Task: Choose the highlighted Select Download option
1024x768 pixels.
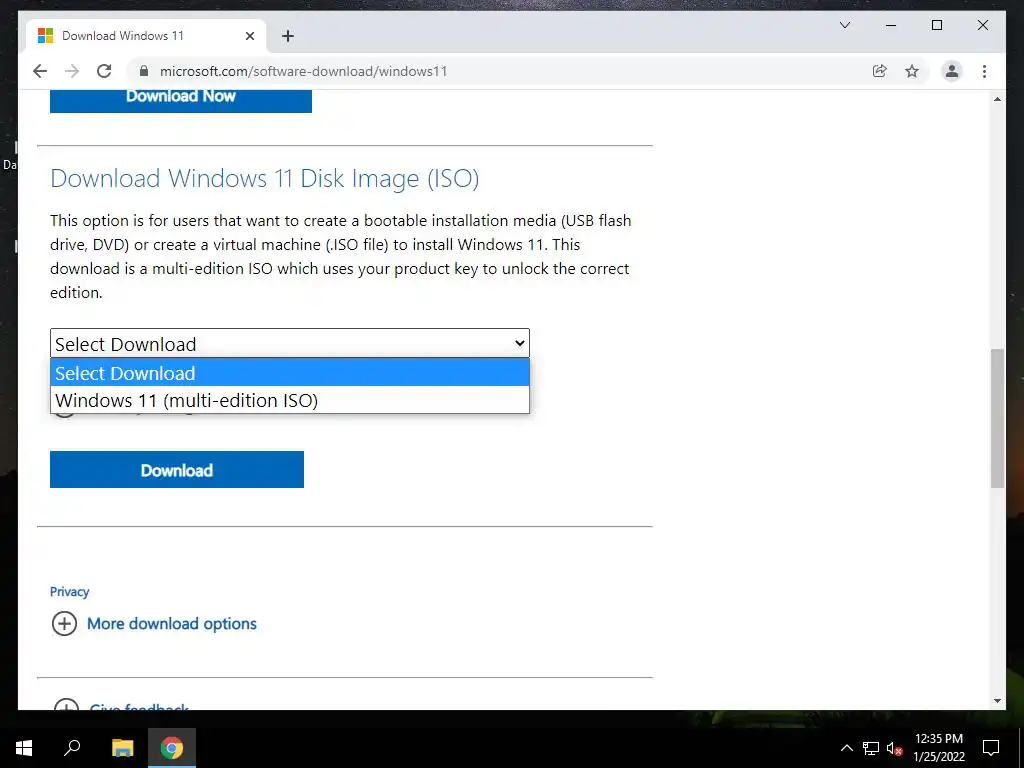Action: coord(290,373)
